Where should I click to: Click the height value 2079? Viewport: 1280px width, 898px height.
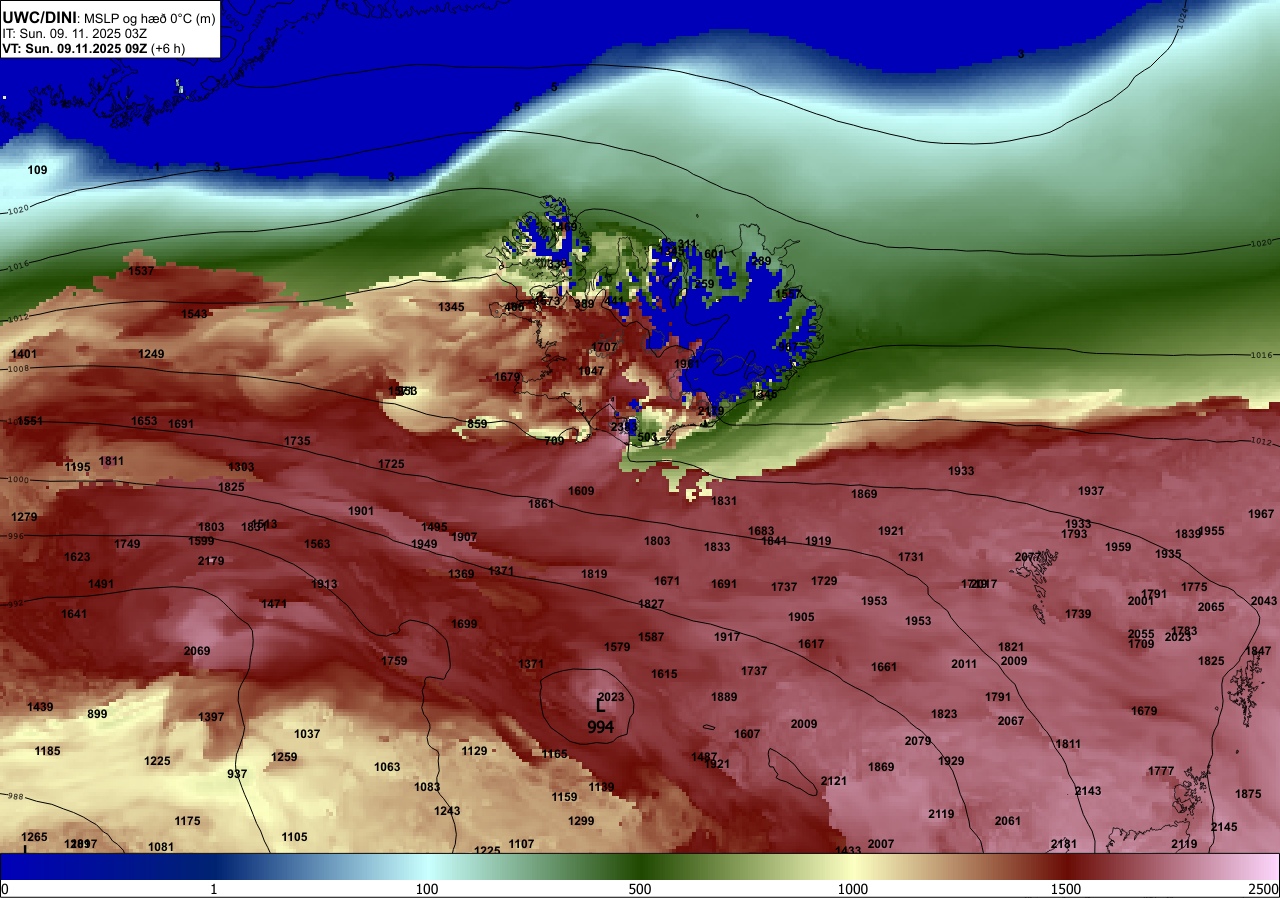(x=918, y=741)
